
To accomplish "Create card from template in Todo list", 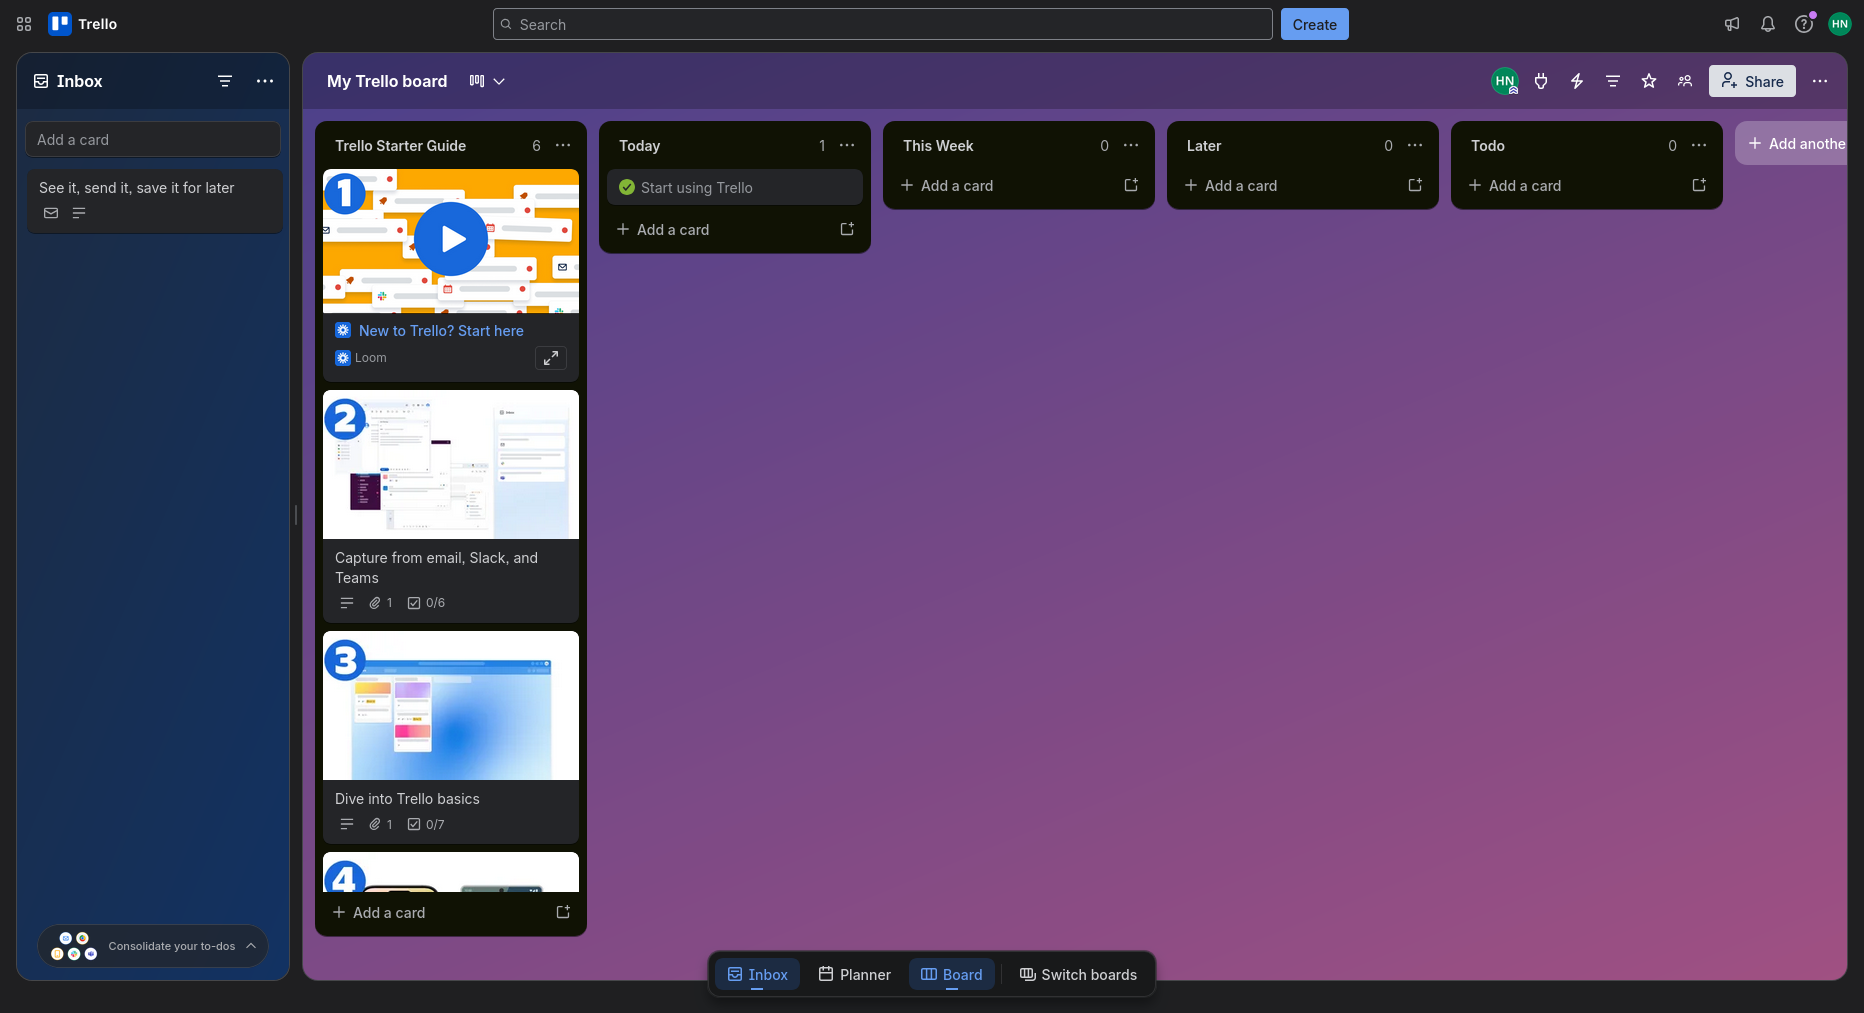I will (x=1699, y=185).
